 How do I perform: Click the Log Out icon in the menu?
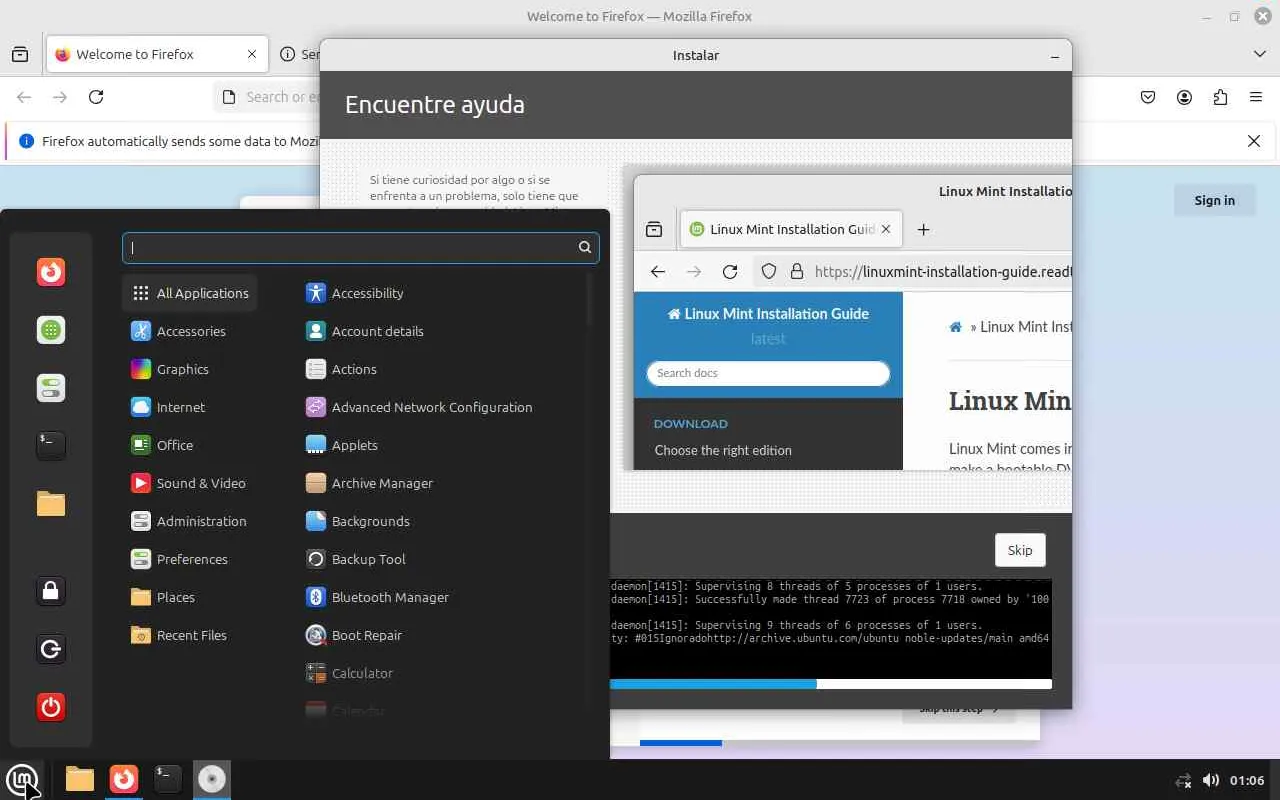click(51, 649)
